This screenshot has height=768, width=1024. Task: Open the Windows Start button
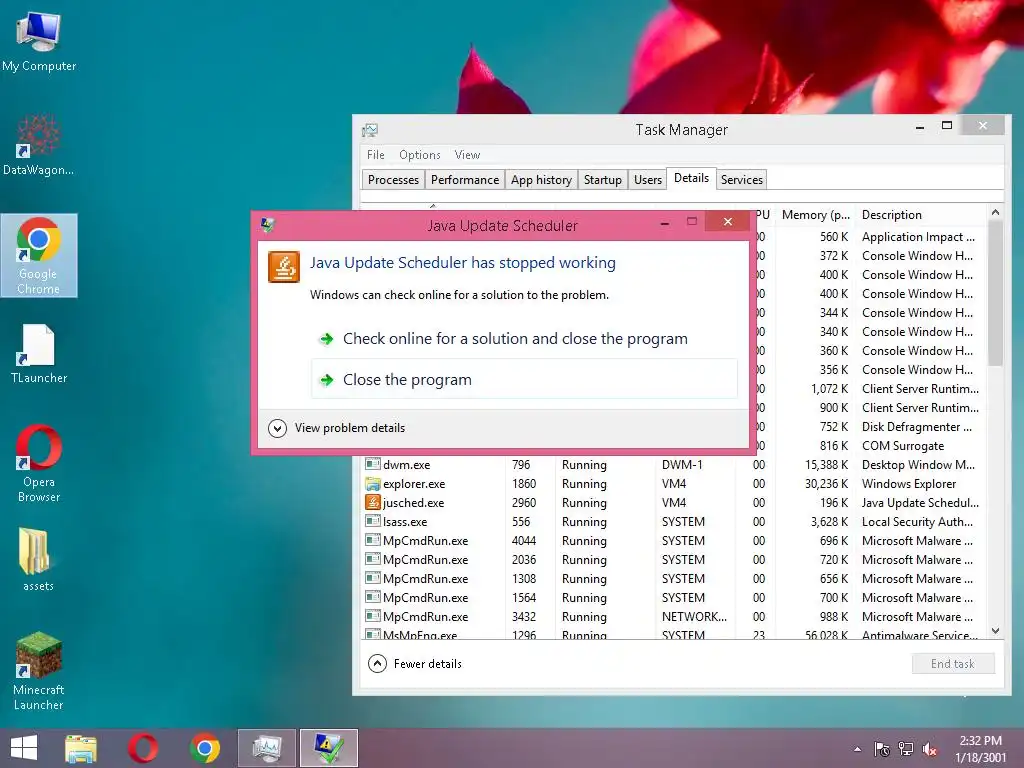pos(24,748)
